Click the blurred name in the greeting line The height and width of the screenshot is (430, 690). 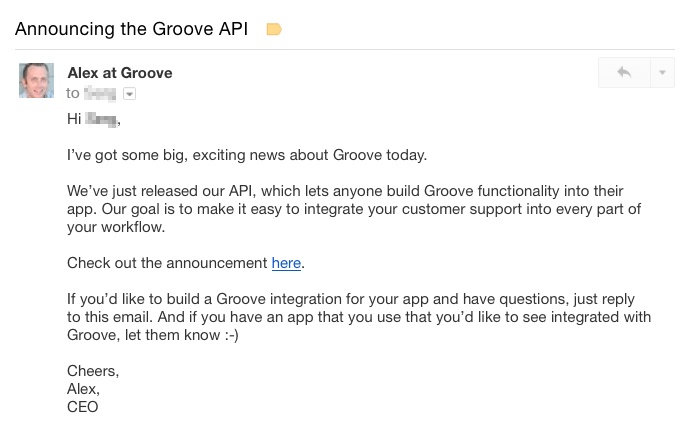point(101,121)
